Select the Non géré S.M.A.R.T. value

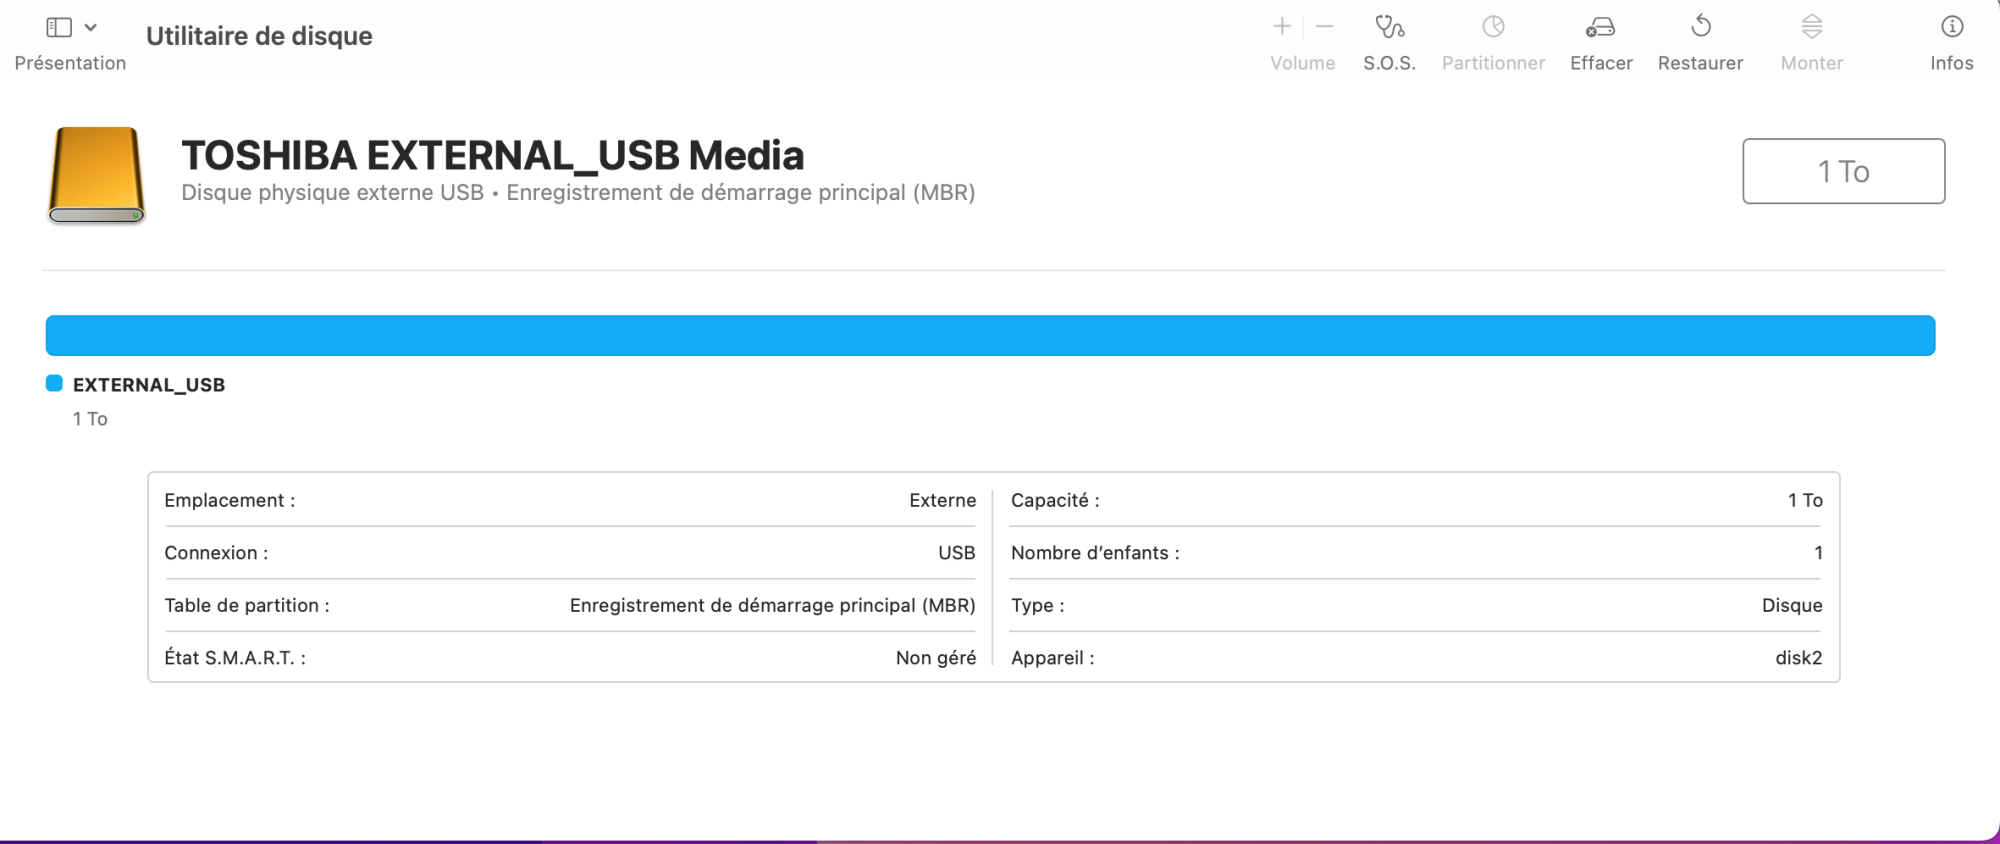[x=935, y=658]
